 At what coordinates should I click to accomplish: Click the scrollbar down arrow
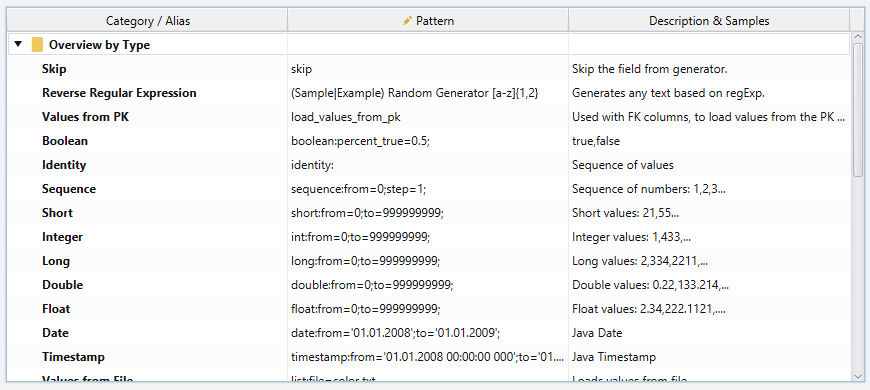tap(858, 376)
